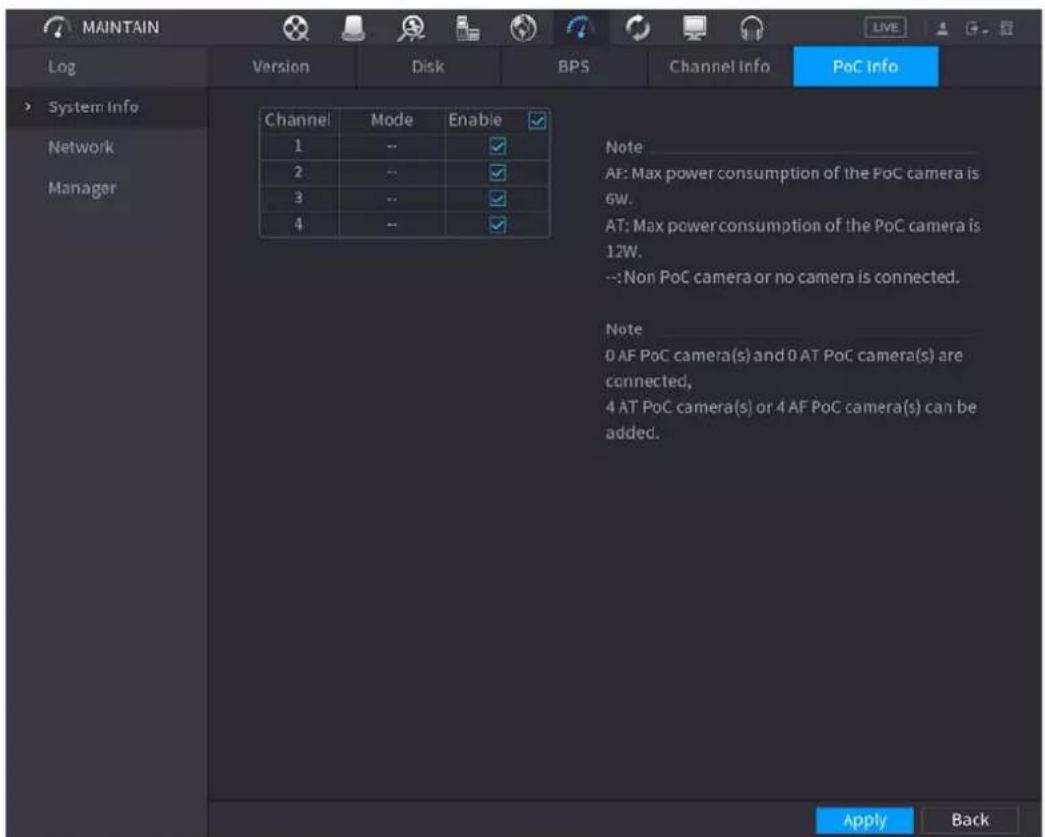Click the Back button

970,820
